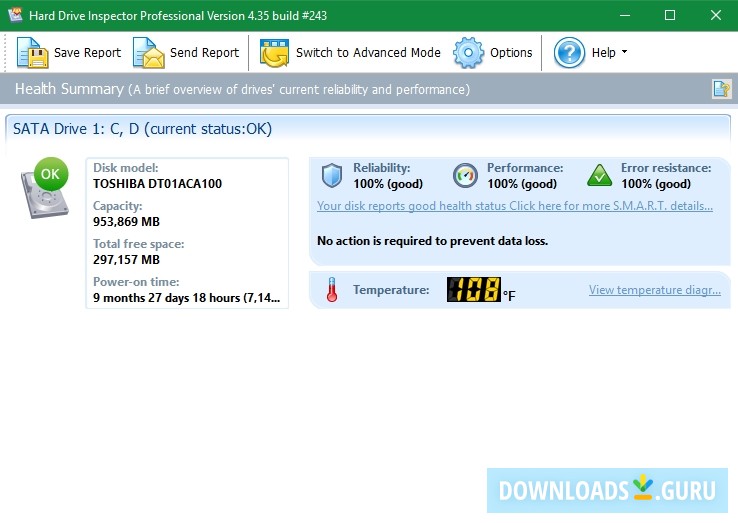Click the Switch to Advanced Mode icon

[x=274, y=53]
